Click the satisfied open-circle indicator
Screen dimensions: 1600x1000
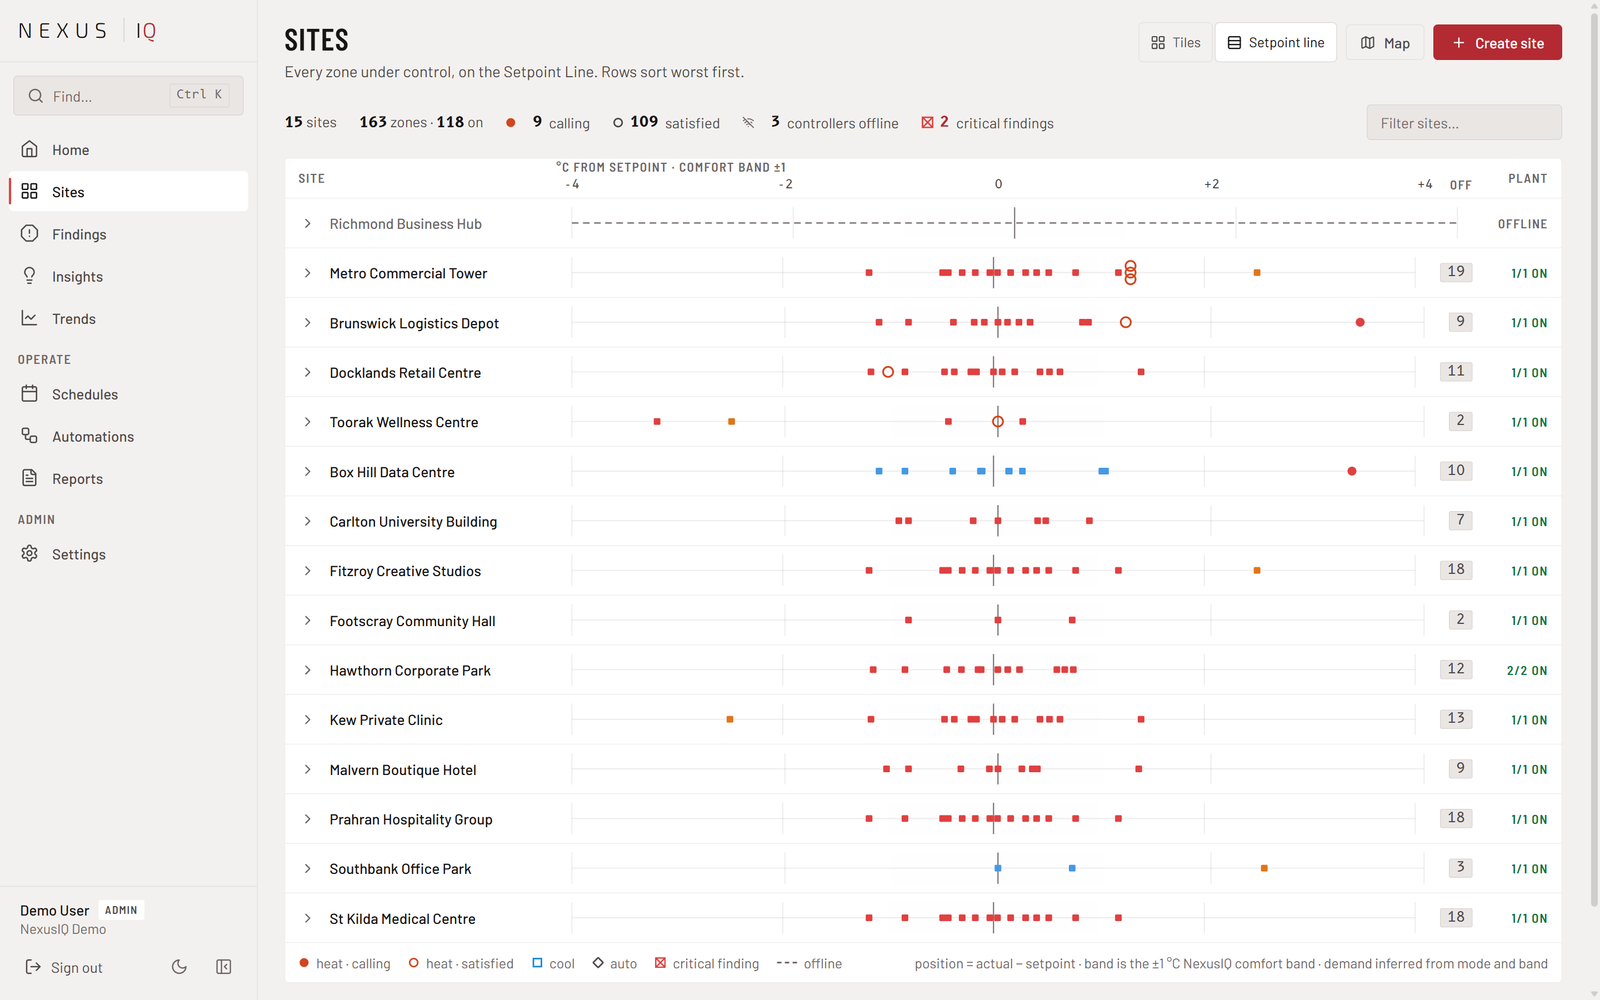pos(618,123)
